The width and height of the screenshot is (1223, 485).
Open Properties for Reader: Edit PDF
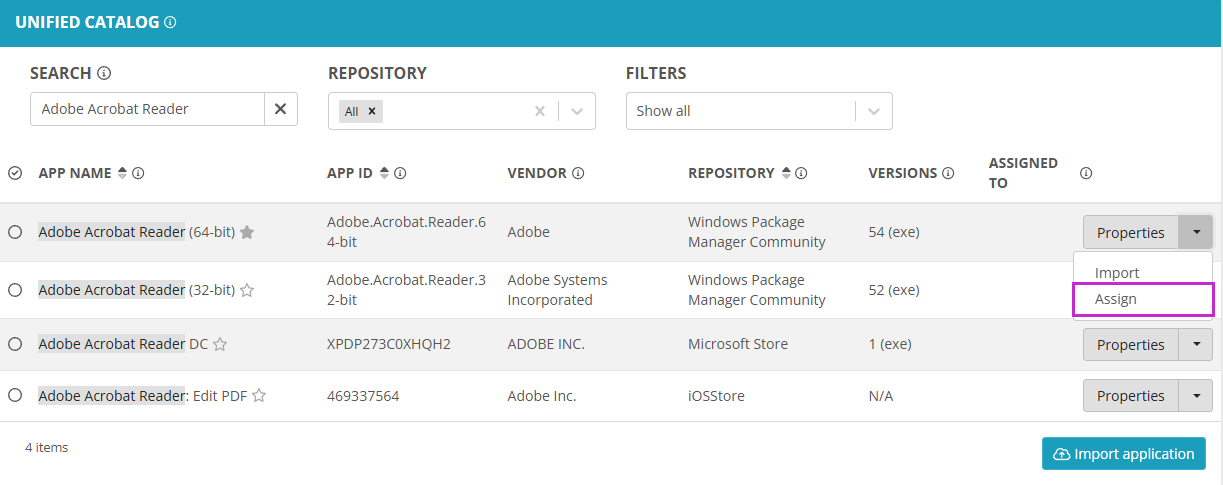click(x=1131, y=396)
